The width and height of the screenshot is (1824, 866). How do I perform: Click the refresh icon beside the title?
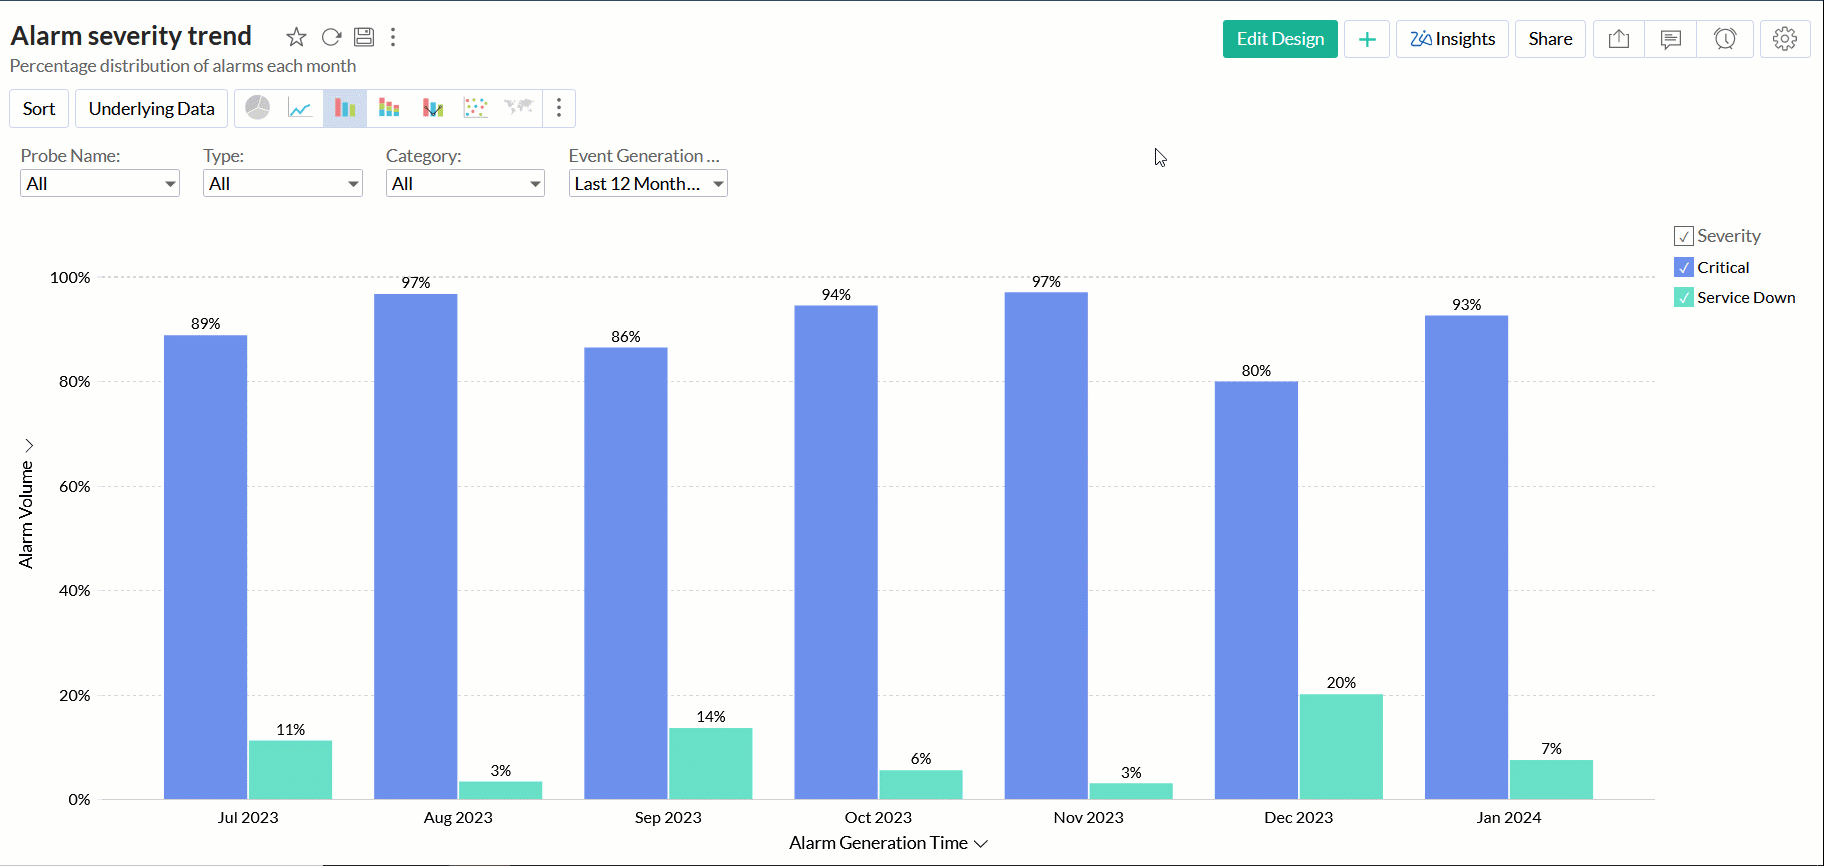coord(331,37)
